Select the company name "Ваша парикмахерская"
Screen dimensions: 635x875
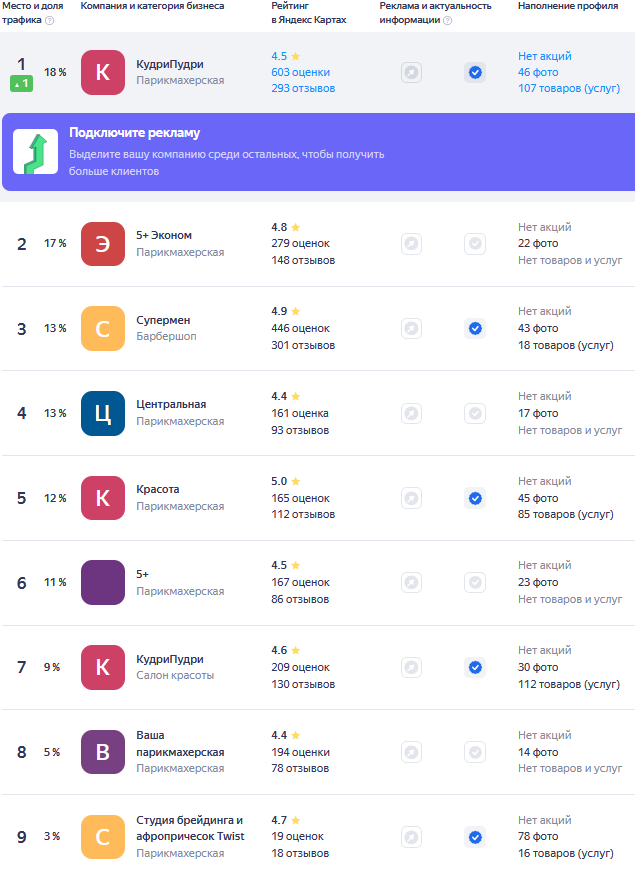click(x=180, y=743)
